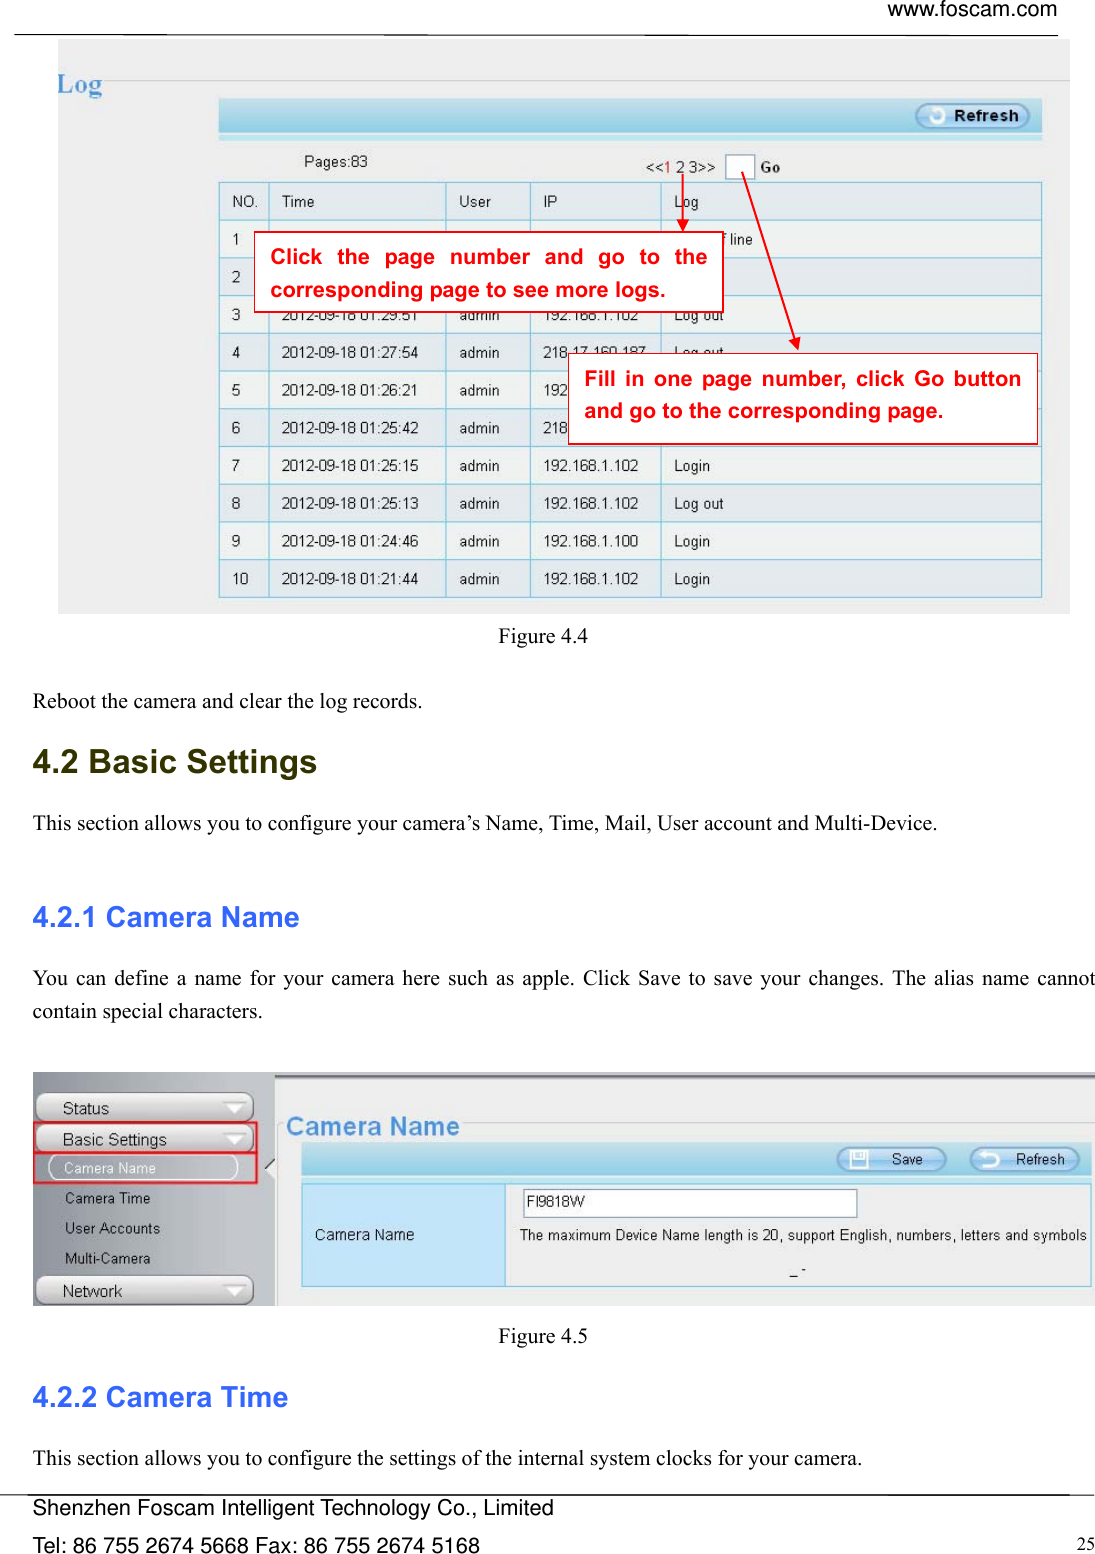Click the next-page arrows after page 3

click(705, 166)
